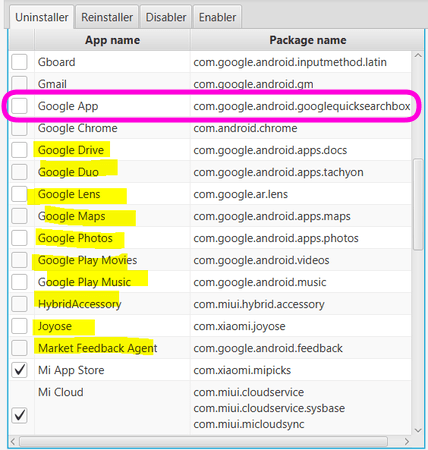Click the horizontal scrollbar left arrow
The height and width of the screenshot is (450, 428).
click(13, 442)
